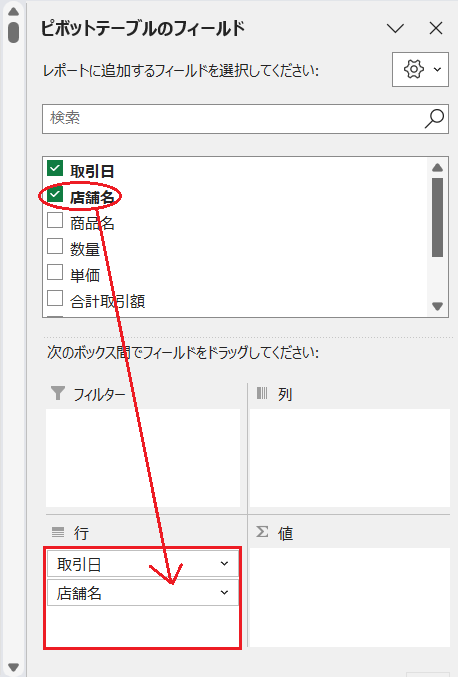This screenshot has height=677, width=458.
Task: Click the 合計取引額 field label
Action: (107, 301)
